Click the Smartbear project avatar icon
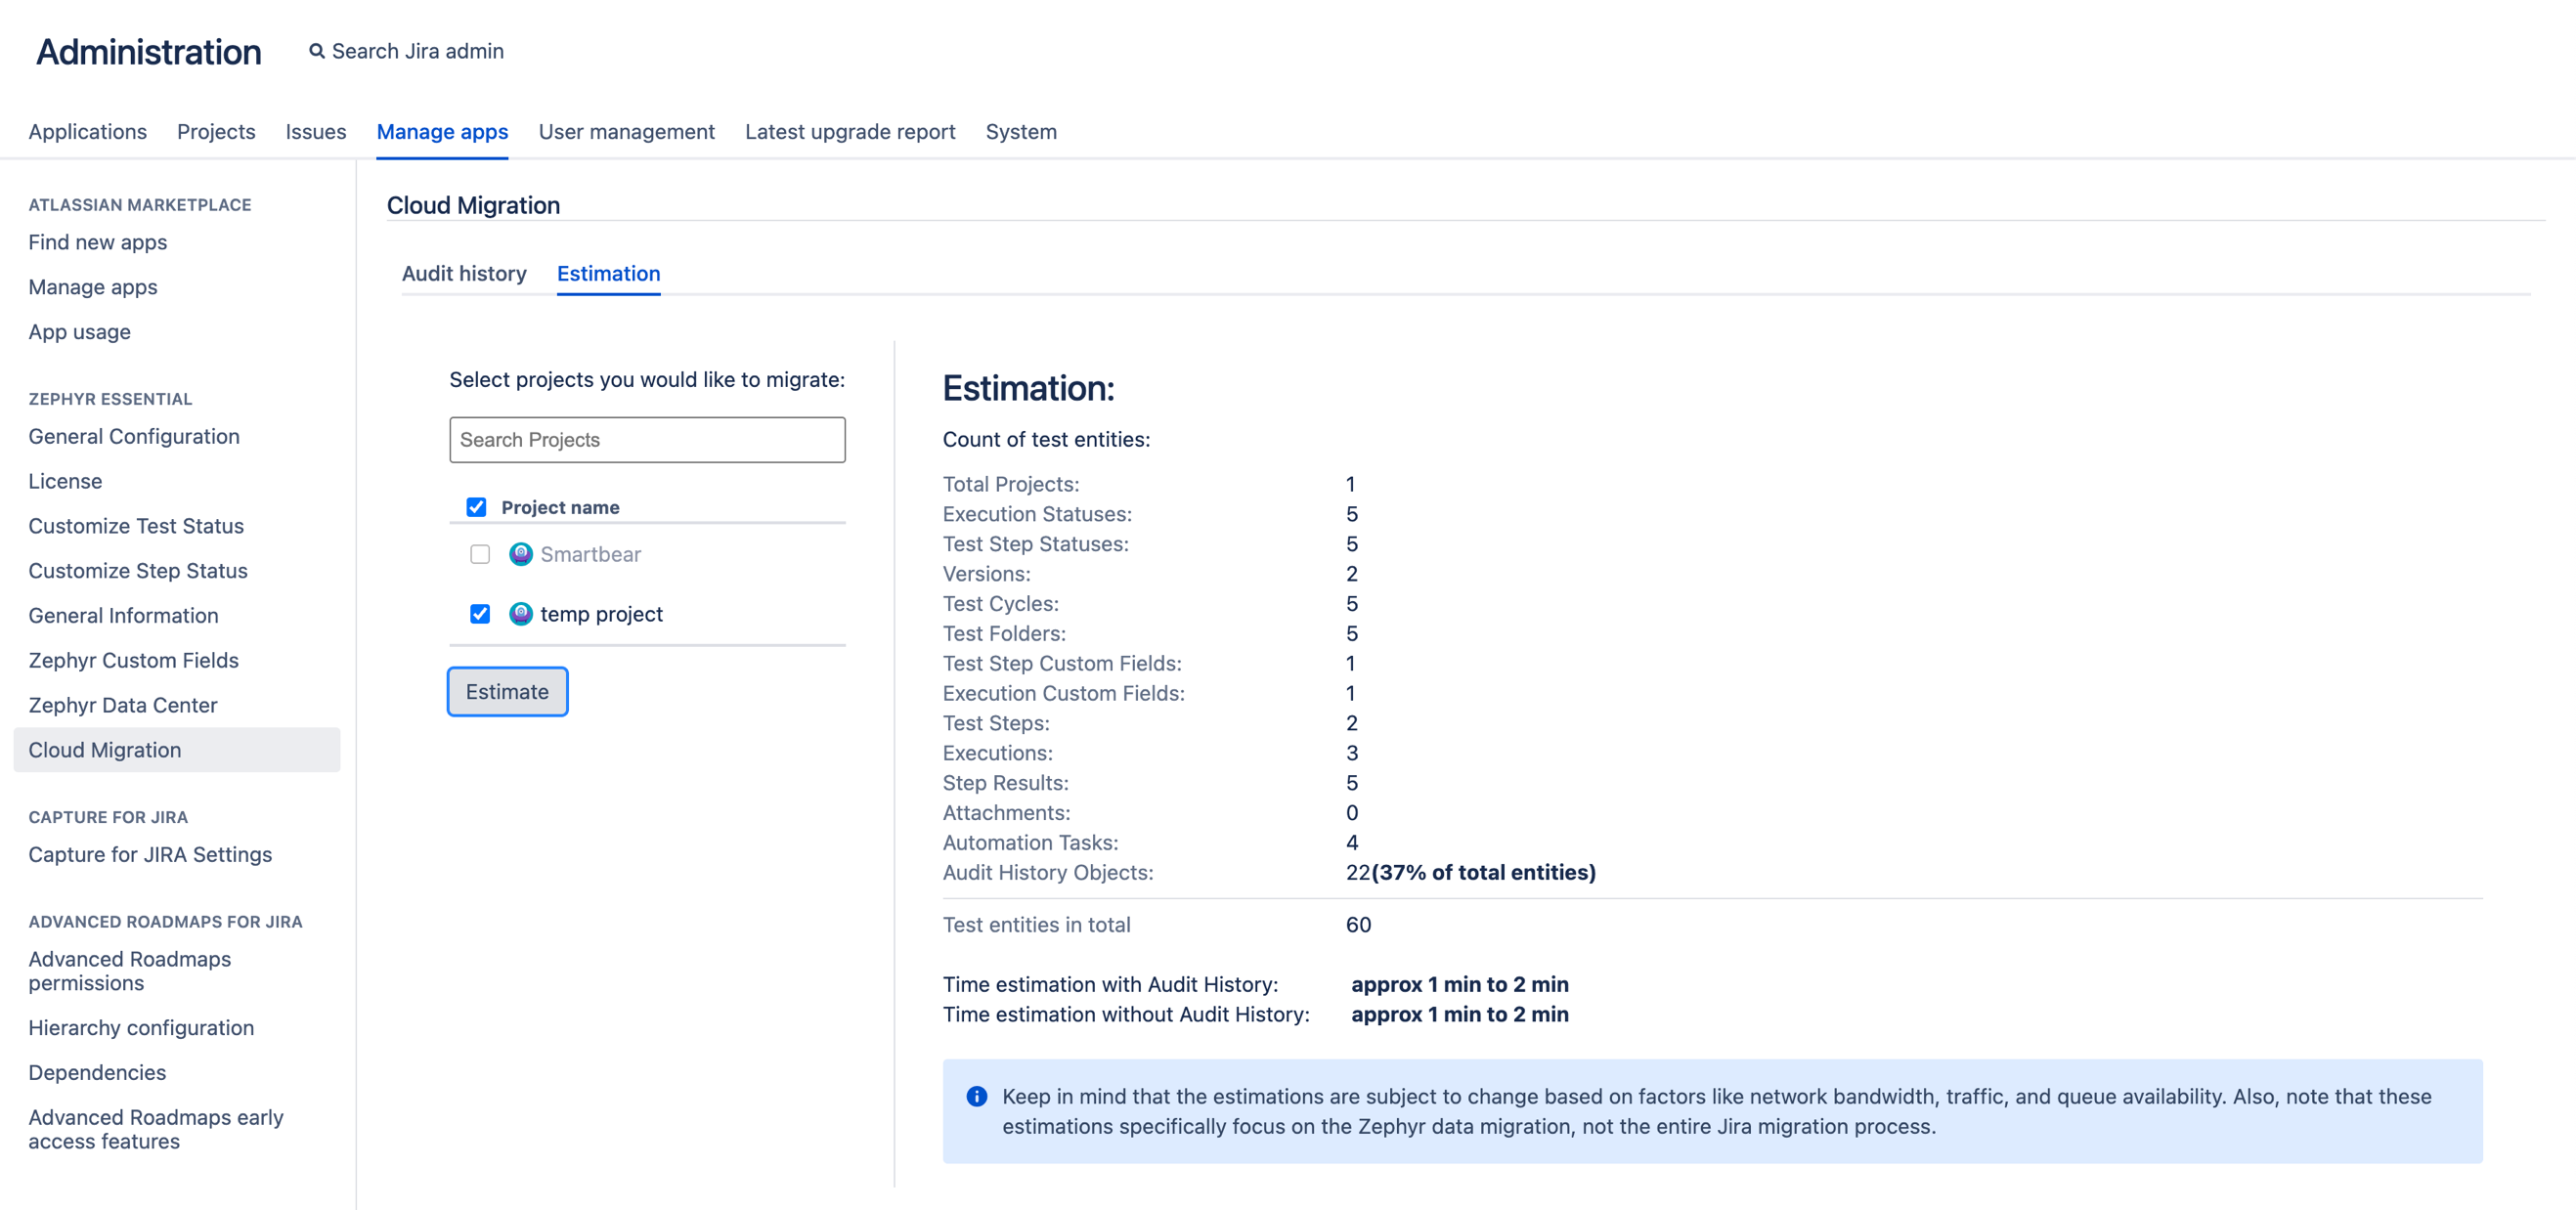 pyautogui.click(x=521, y=554)
